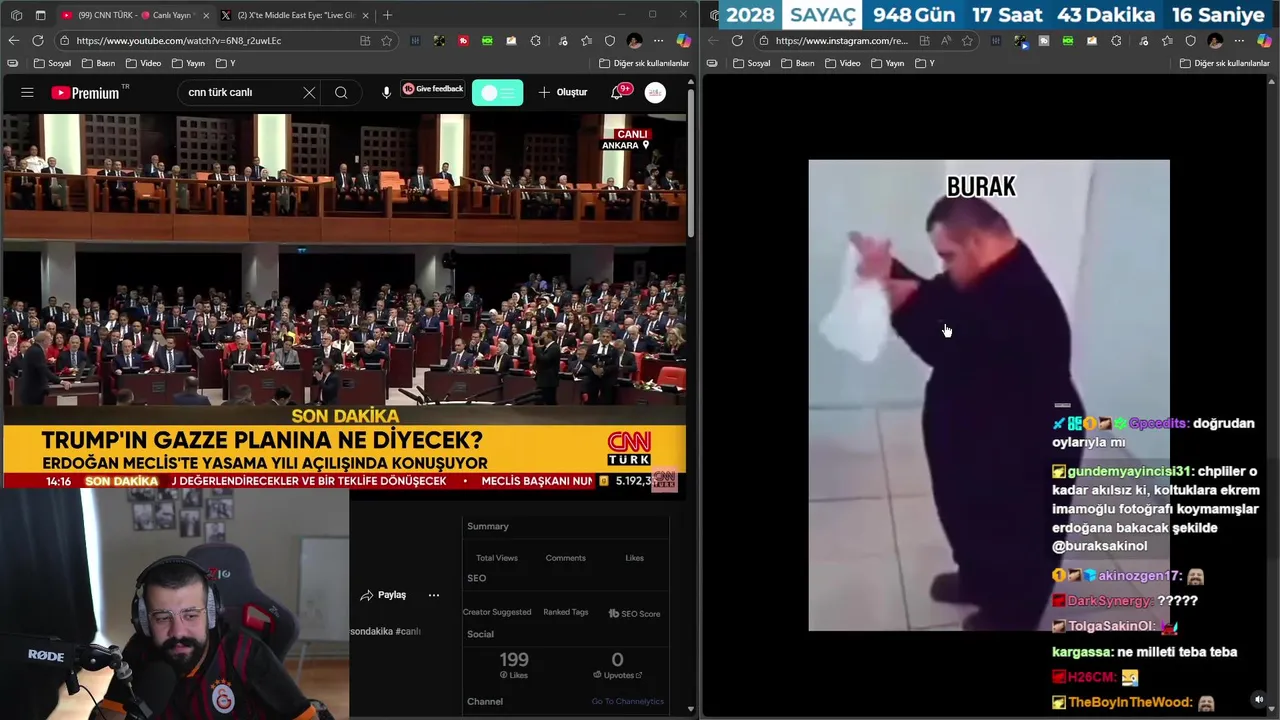This screenshot has width=1280, height=720.
Task: Open the YouTube guide hamburger menu
Action: 27,92
